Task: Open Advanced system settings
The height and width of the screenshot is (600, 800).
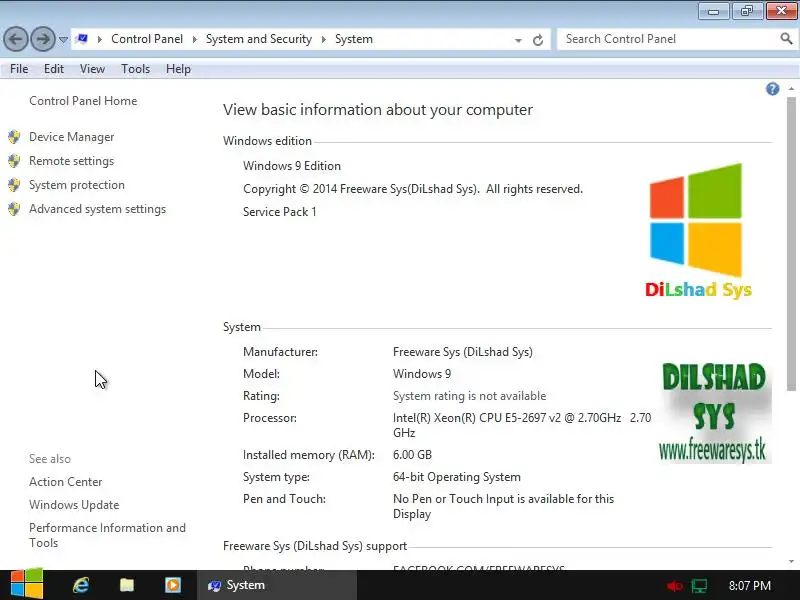Action: click(x=97, y=209)
